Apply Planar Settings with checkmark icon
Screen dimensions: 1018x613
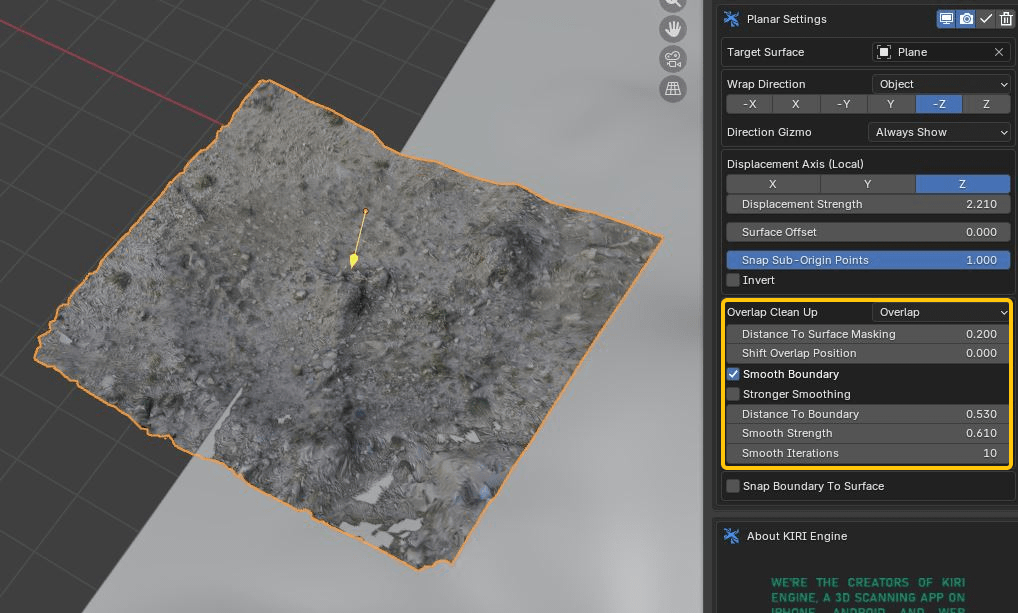point(986,19)
